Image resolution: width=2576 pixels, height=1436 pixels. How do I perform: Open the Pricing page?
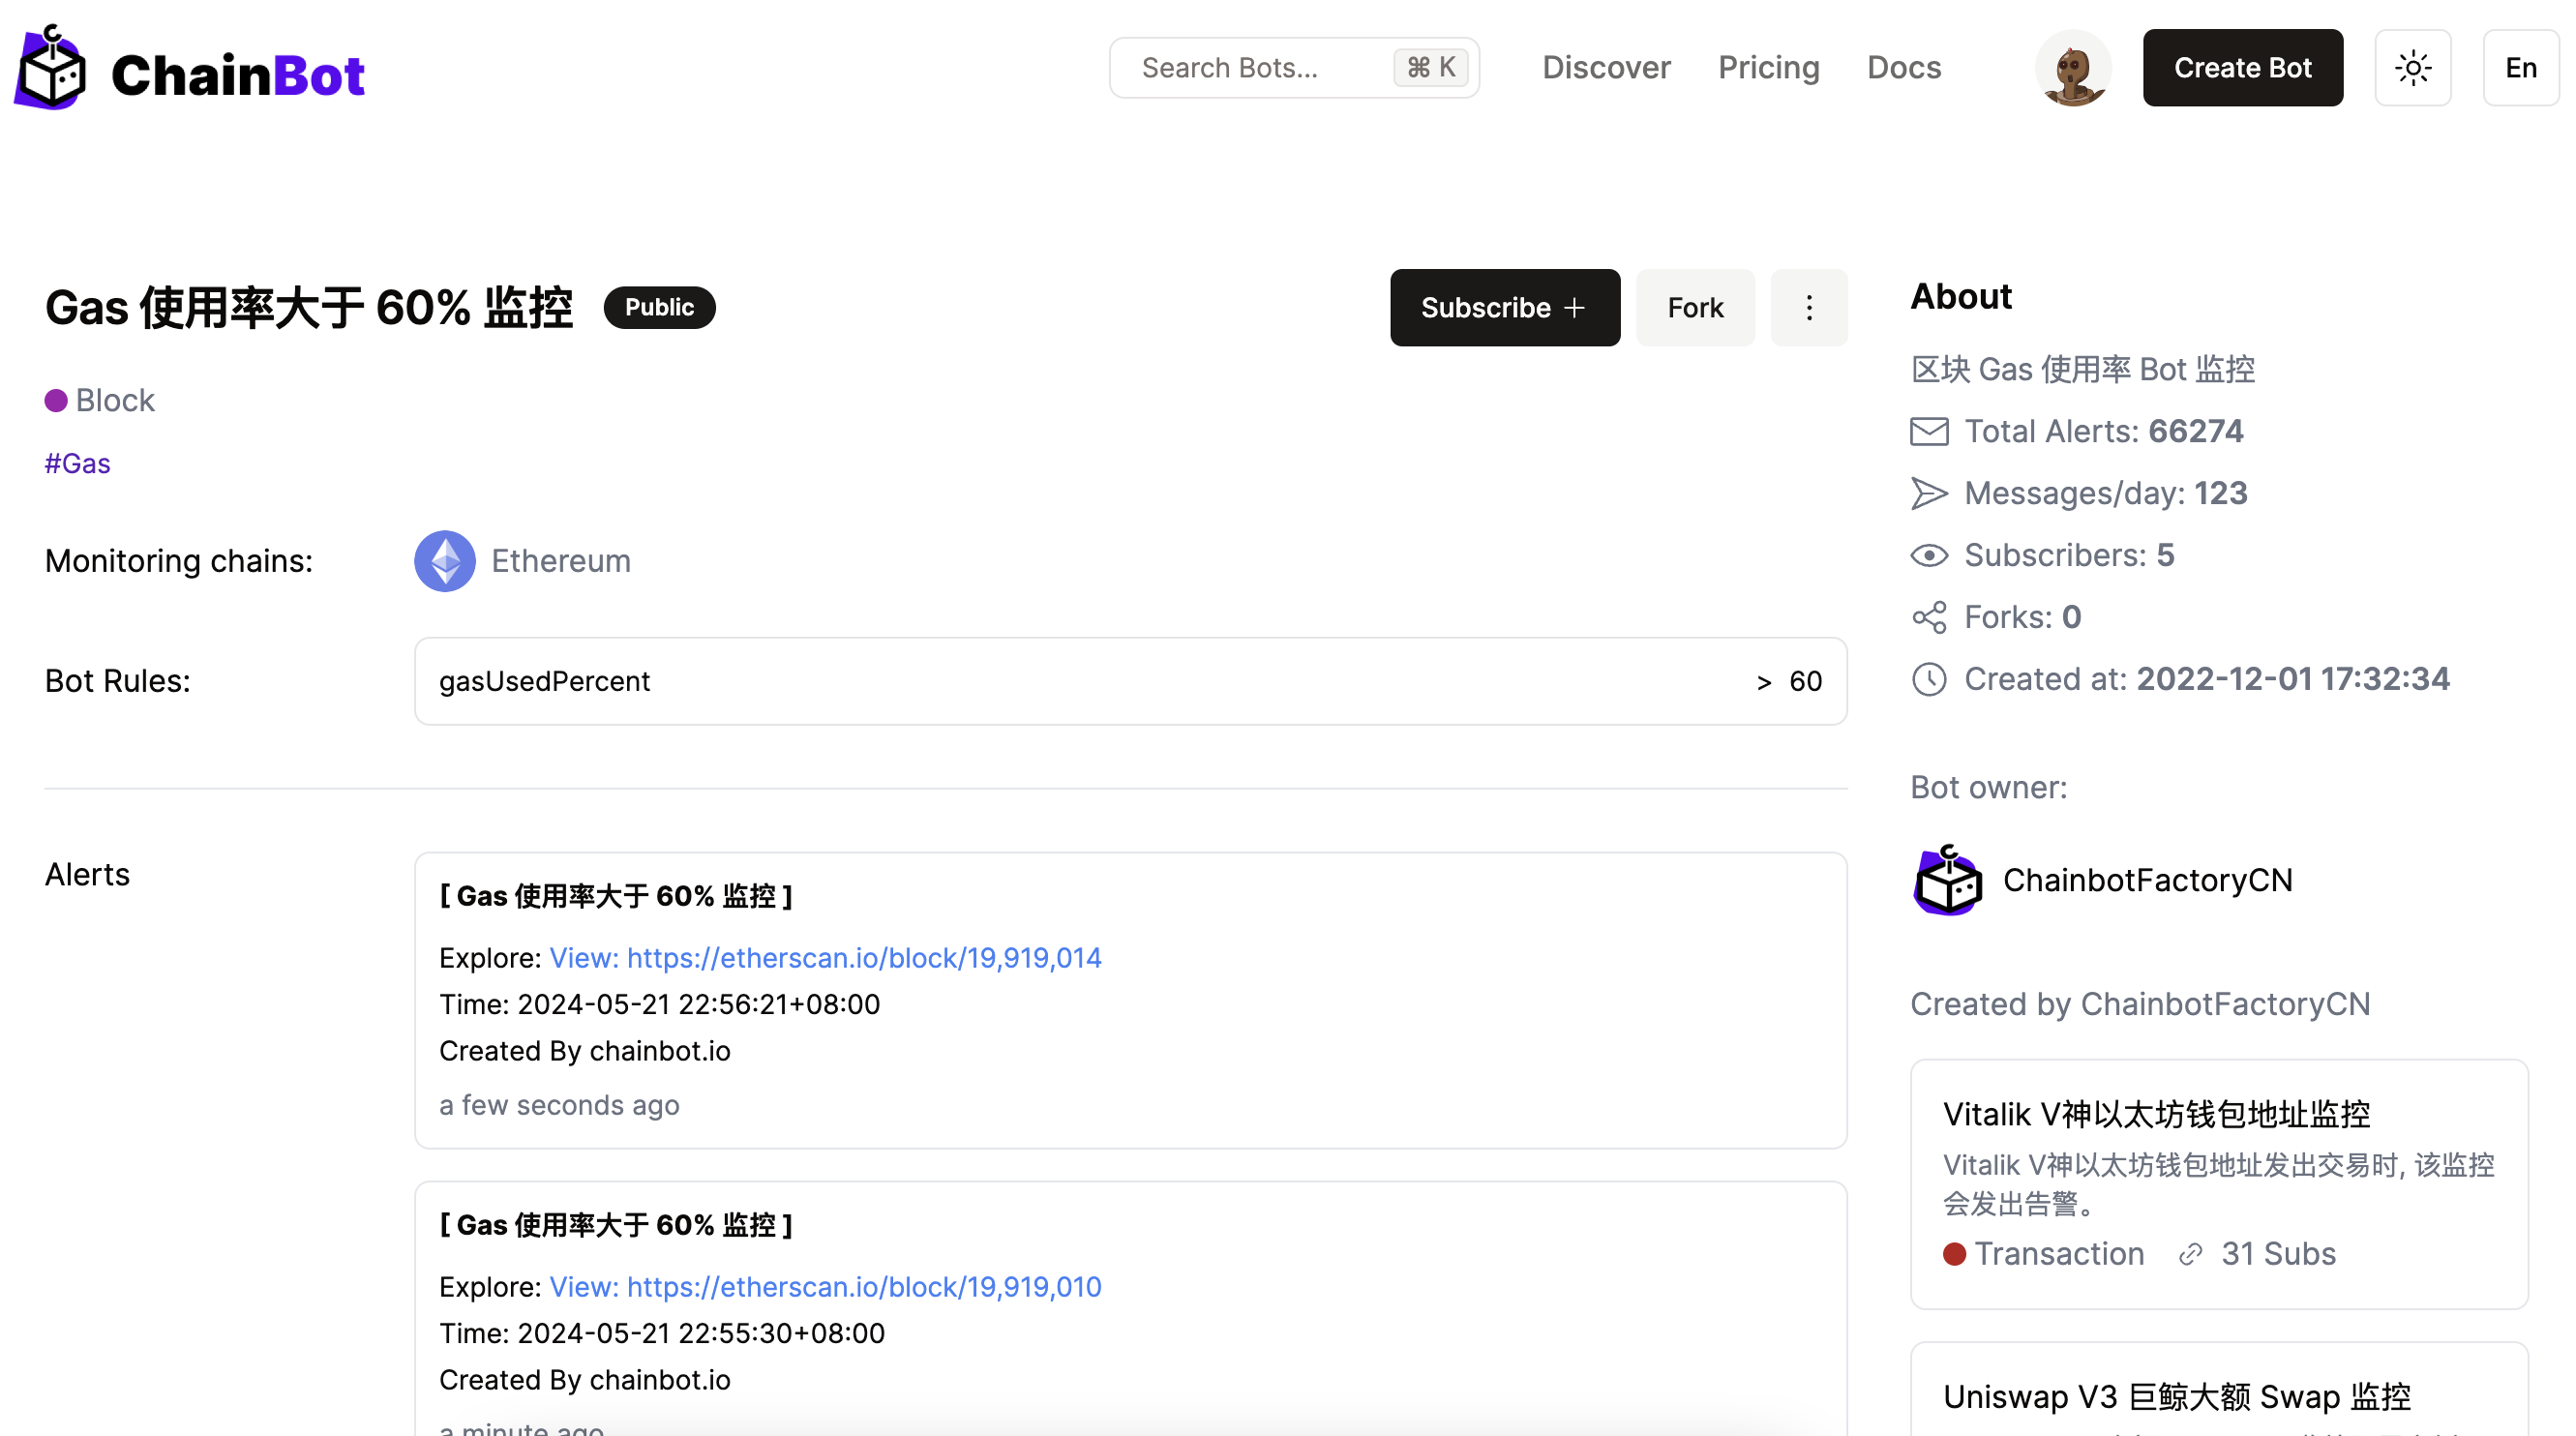[1768, 68]
